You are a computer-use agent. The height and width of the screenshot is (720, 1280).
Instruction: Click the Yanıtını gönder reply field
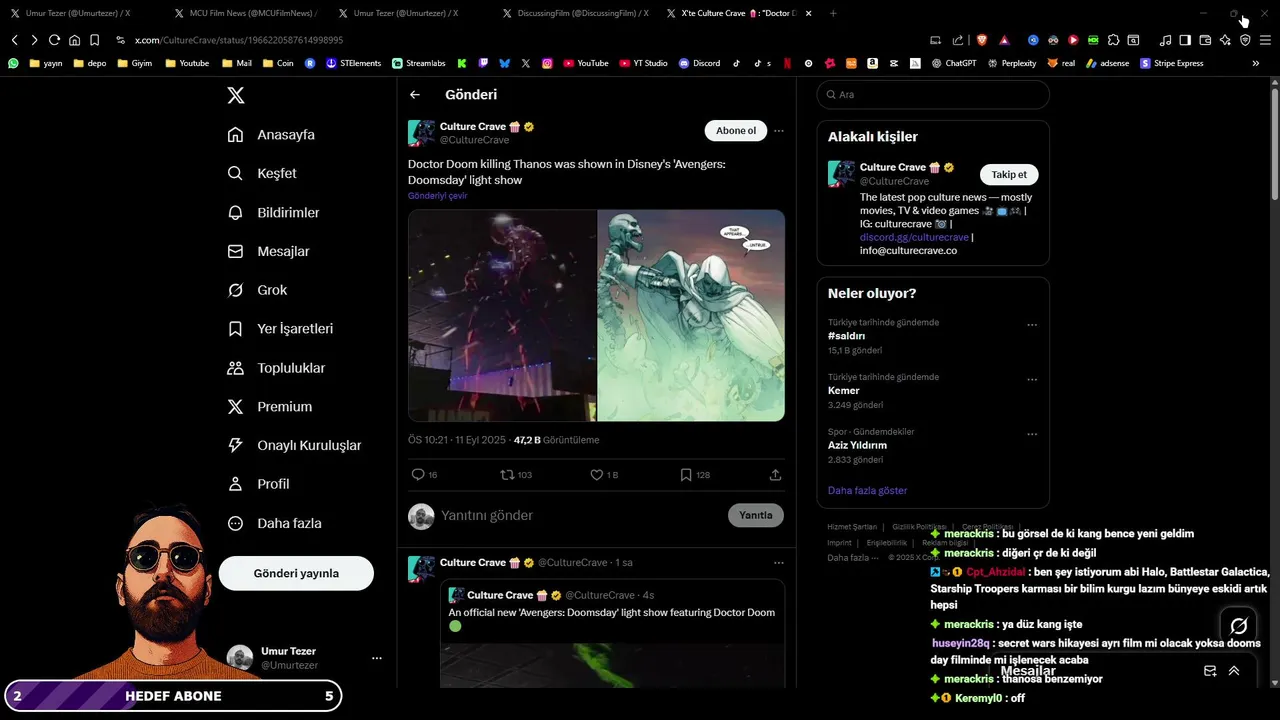click(580, 516)
